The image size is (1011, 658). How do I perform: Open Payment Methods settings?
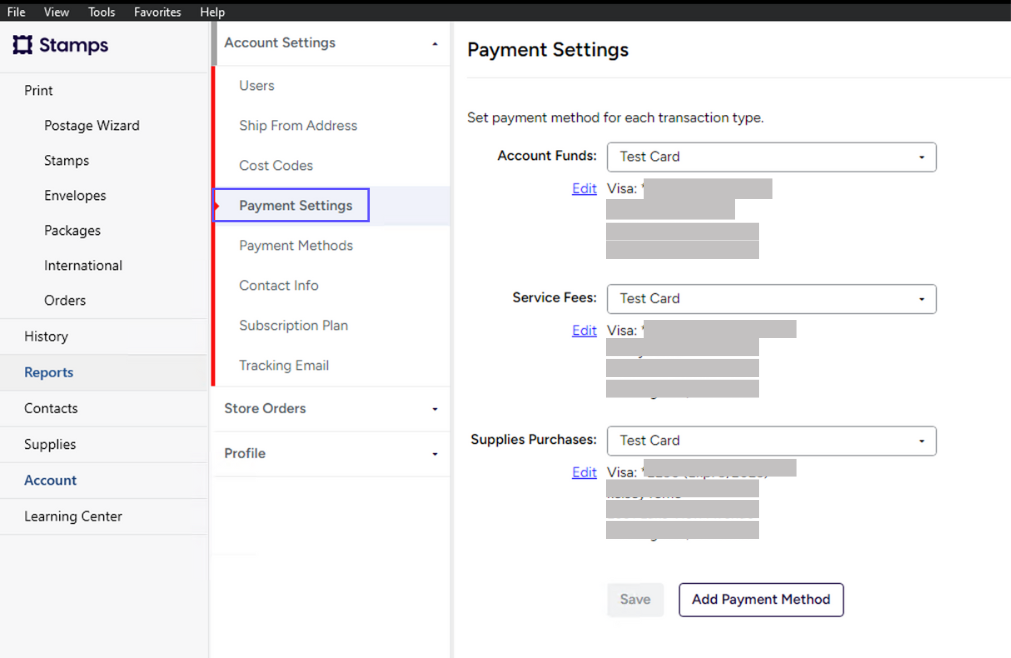click(x=296, y=246)
